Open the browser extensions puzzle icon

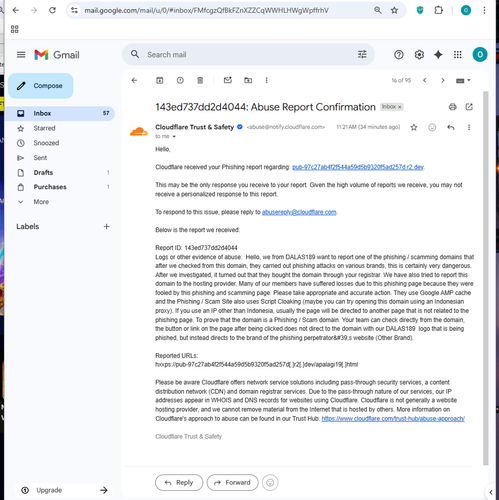tap(439, 10)
